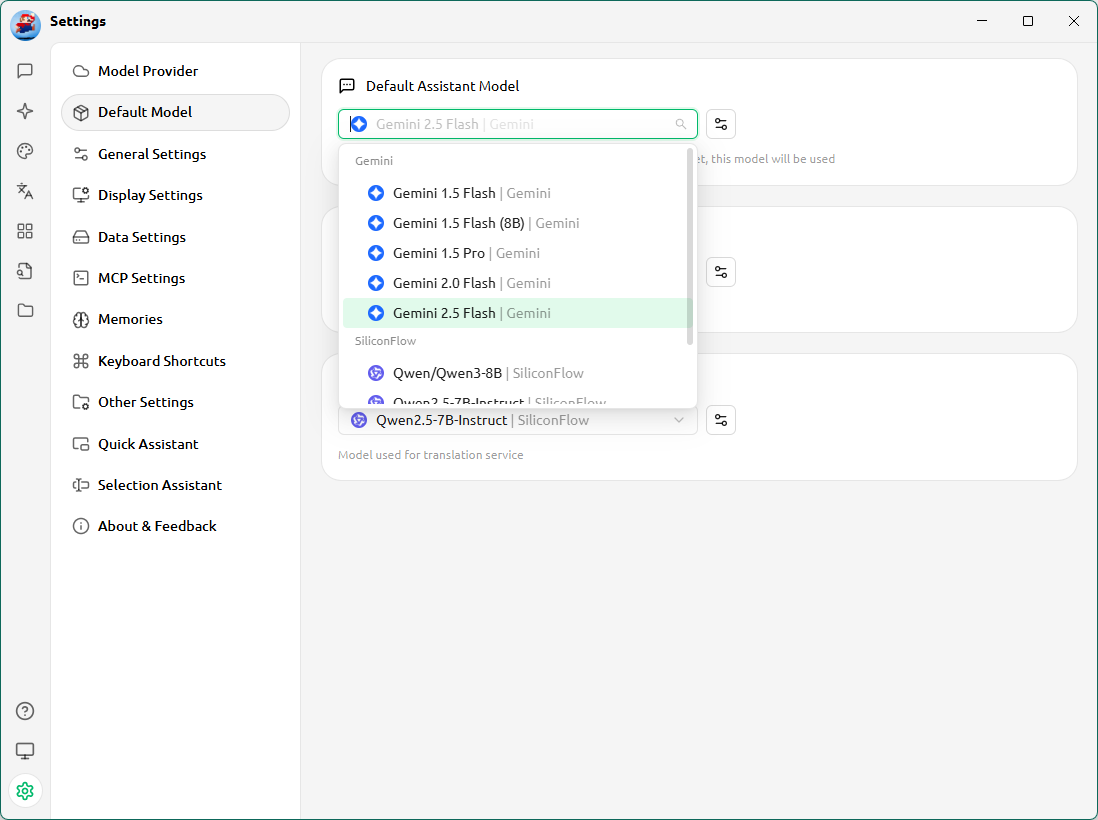Maximize the Settings window
The image size is (1098, 820).
click(1028, 21)
